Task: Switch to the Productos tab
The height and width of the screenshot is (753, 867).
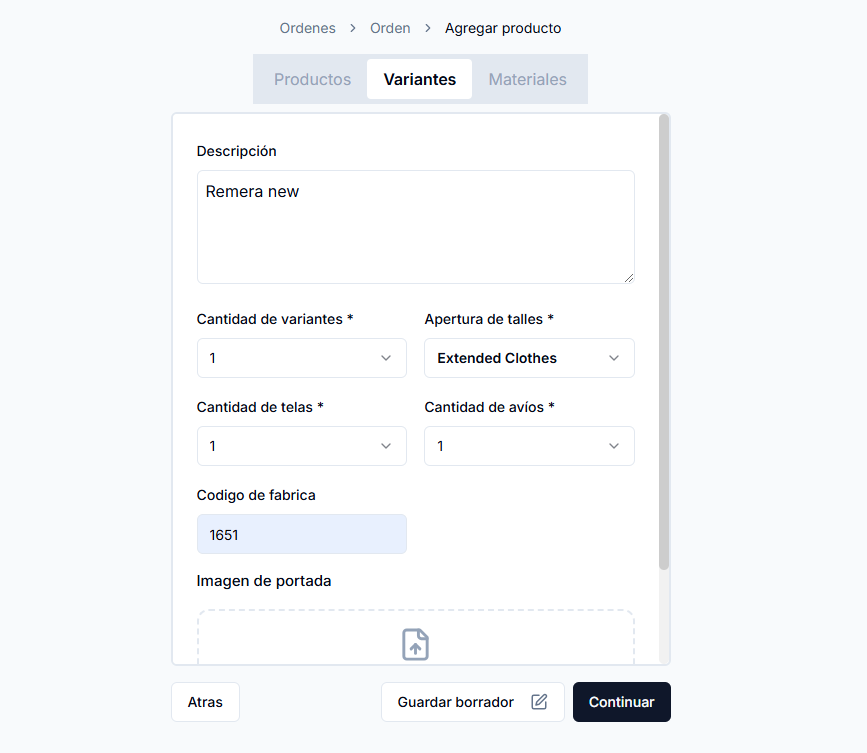Action: [x=312, y=79]
